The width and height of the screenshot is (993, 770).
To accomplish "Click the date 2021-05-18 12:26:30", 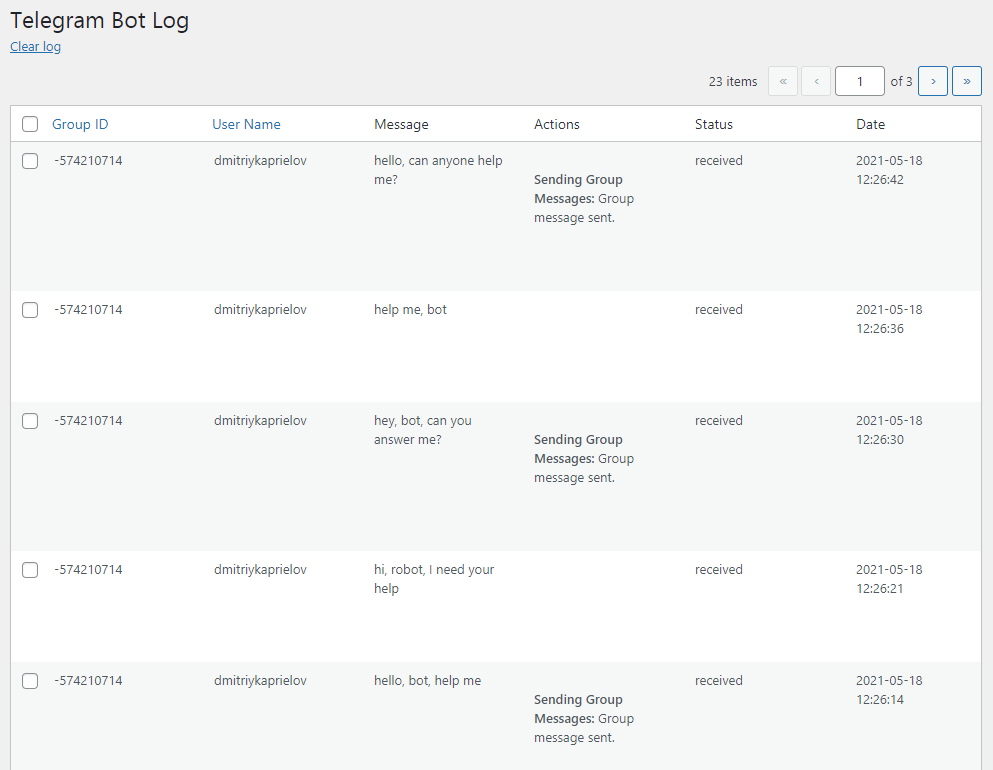I will click(889, 430).
